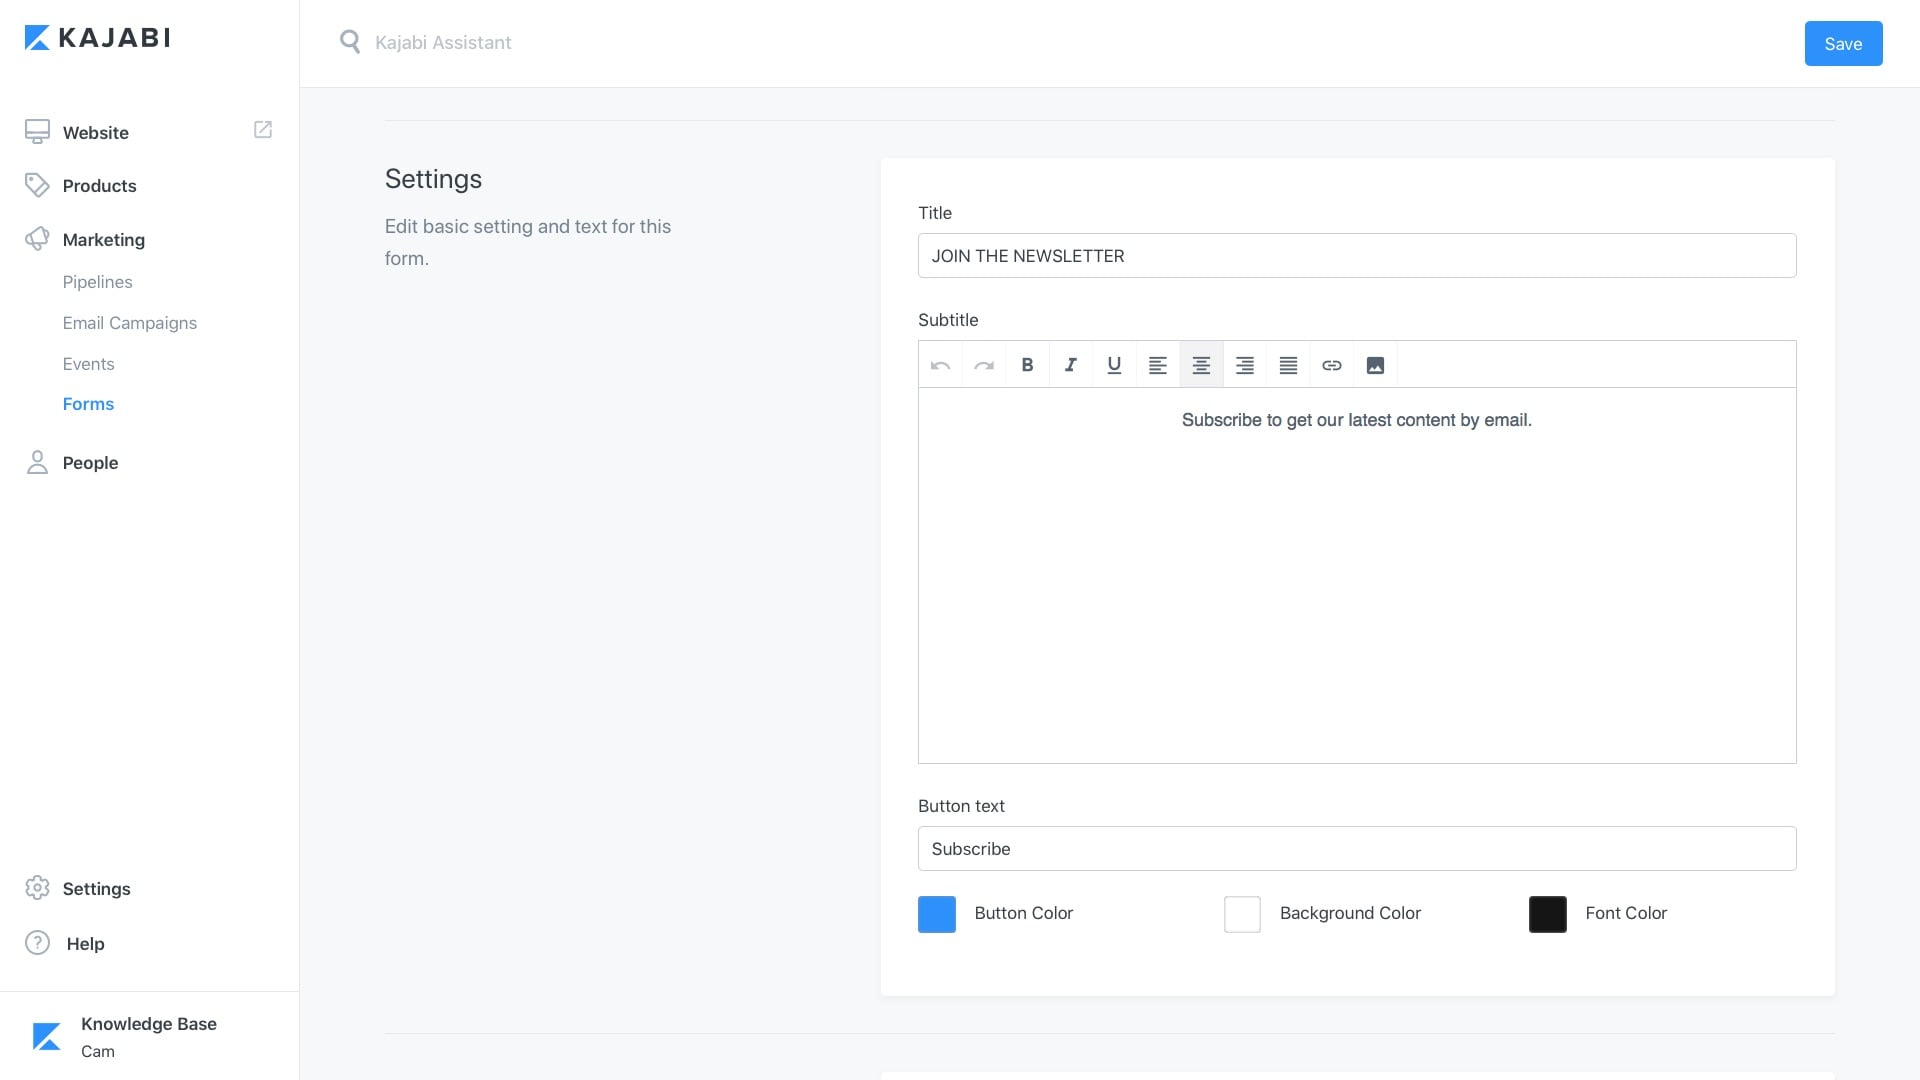
Task: Justify the subtitle text
Action: coord(1288,365)
